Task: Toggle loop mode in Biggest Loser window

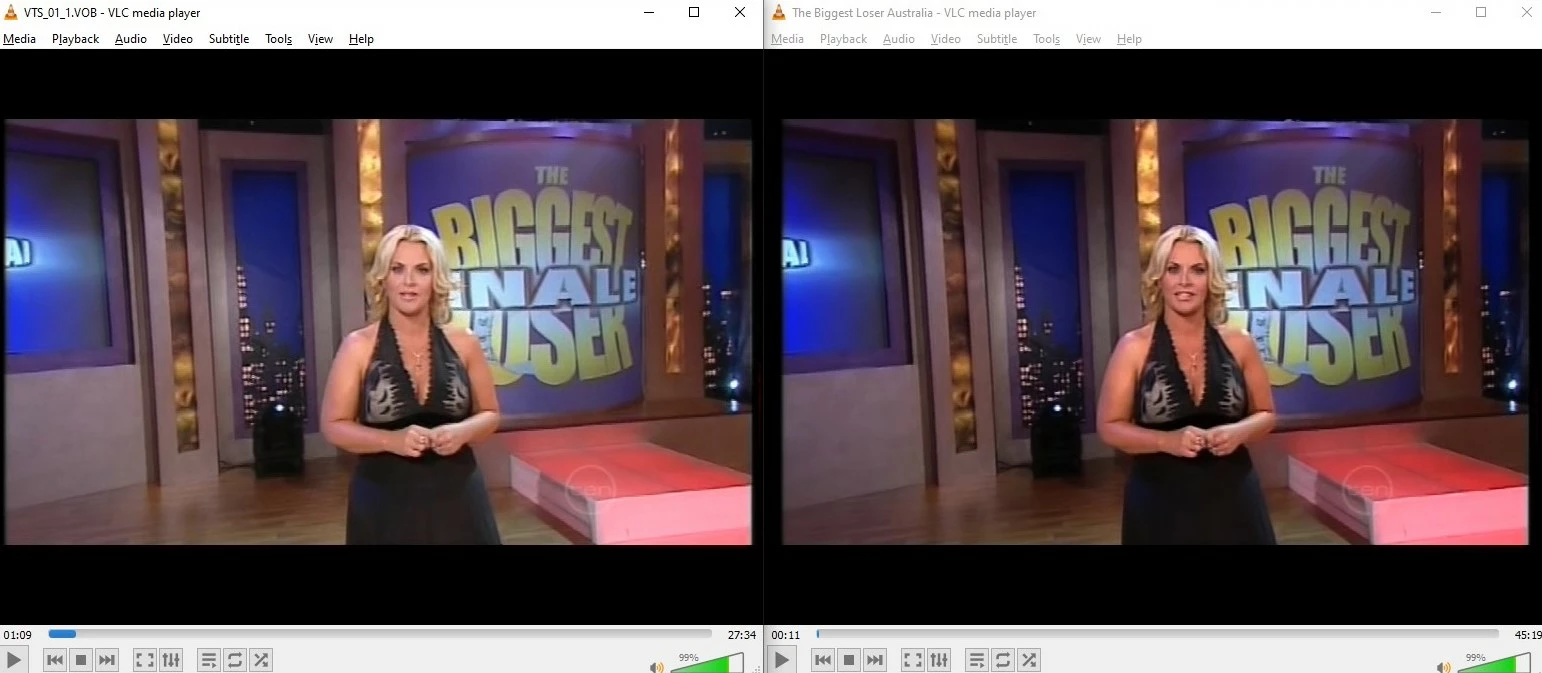Action: click(1003, 660)
